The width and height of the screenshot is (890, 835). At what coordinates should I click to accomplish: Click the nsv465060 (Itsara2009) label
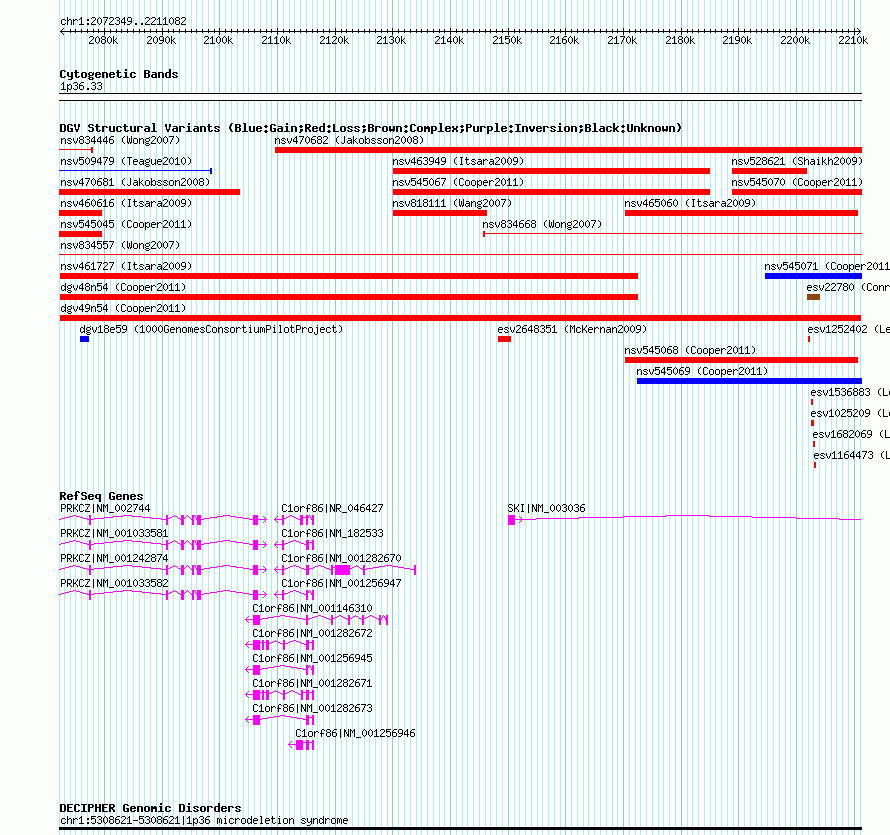[x=690, y=203]
